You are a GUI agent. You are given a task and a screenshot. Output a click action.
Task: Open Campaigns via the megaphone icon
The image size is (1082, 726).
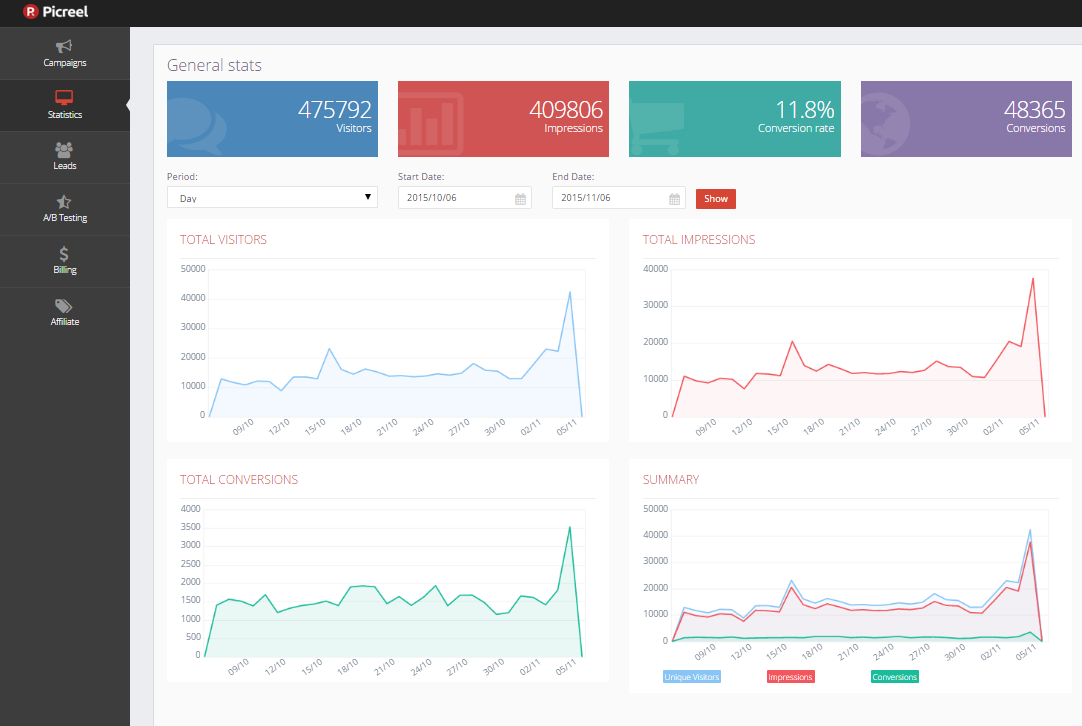tap(63, 46)
